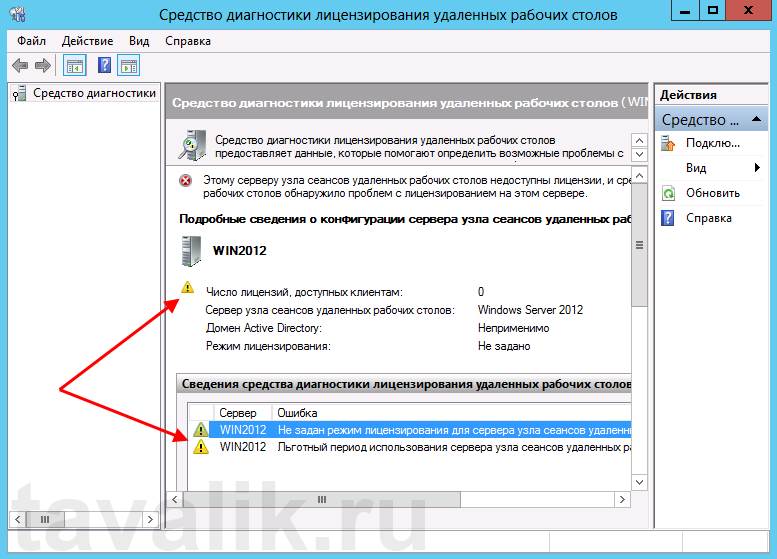This screenshot has height=559, width=777.
Task: Open the Файл menu
Action: (x=31, y=41)
